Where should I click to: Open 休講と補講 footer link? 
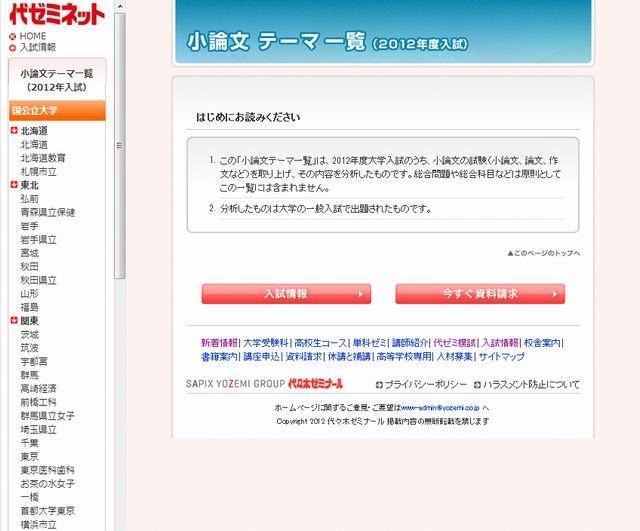[x=349, y=357]
